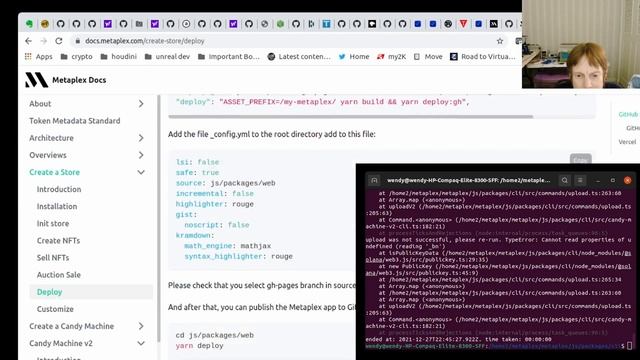Expand the Overviews section chevron

141,155
